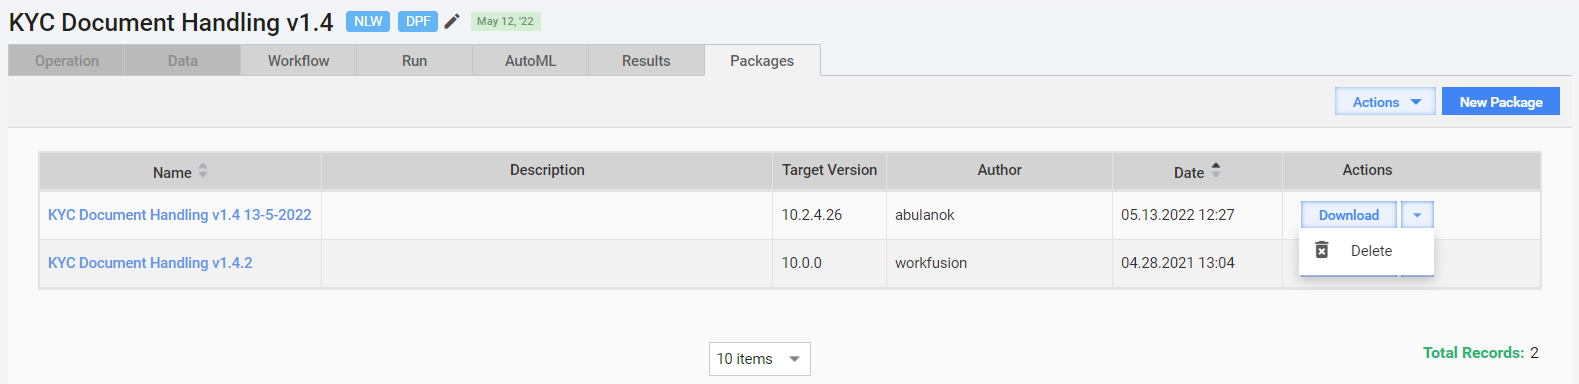Click the May 12, '22 date tag
Image resolution: width=1579 pixels, height=384 pixels.
(x=505, y=21)
